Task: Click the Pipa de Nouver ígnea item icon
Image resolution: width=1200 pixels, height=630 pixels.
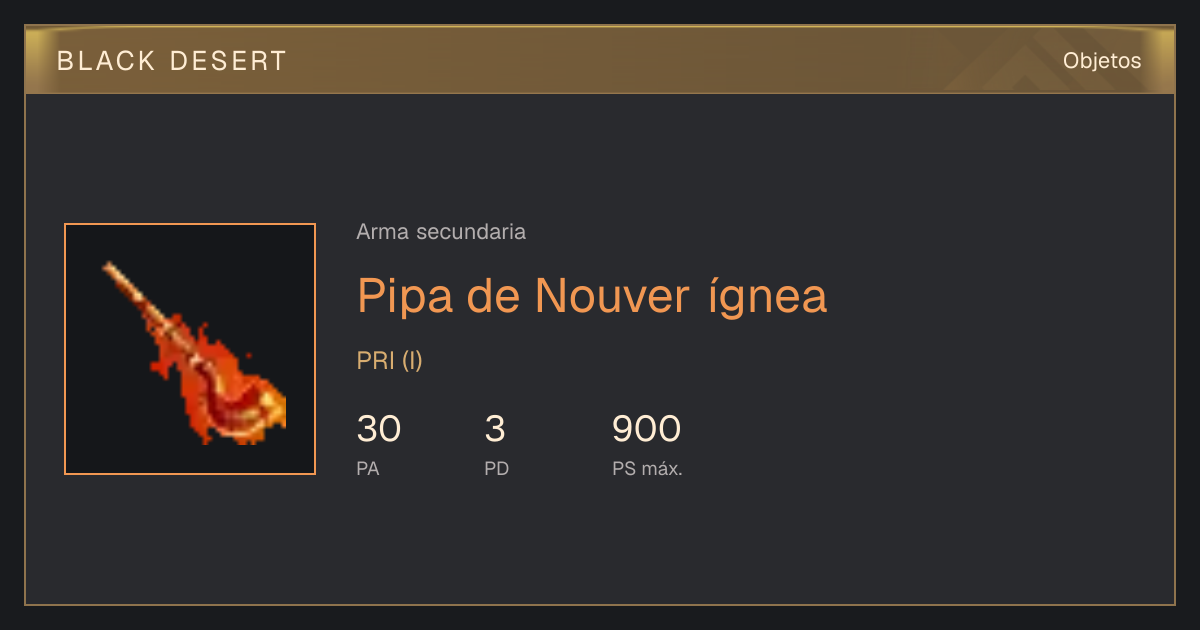Action: [x=190, y=349]
